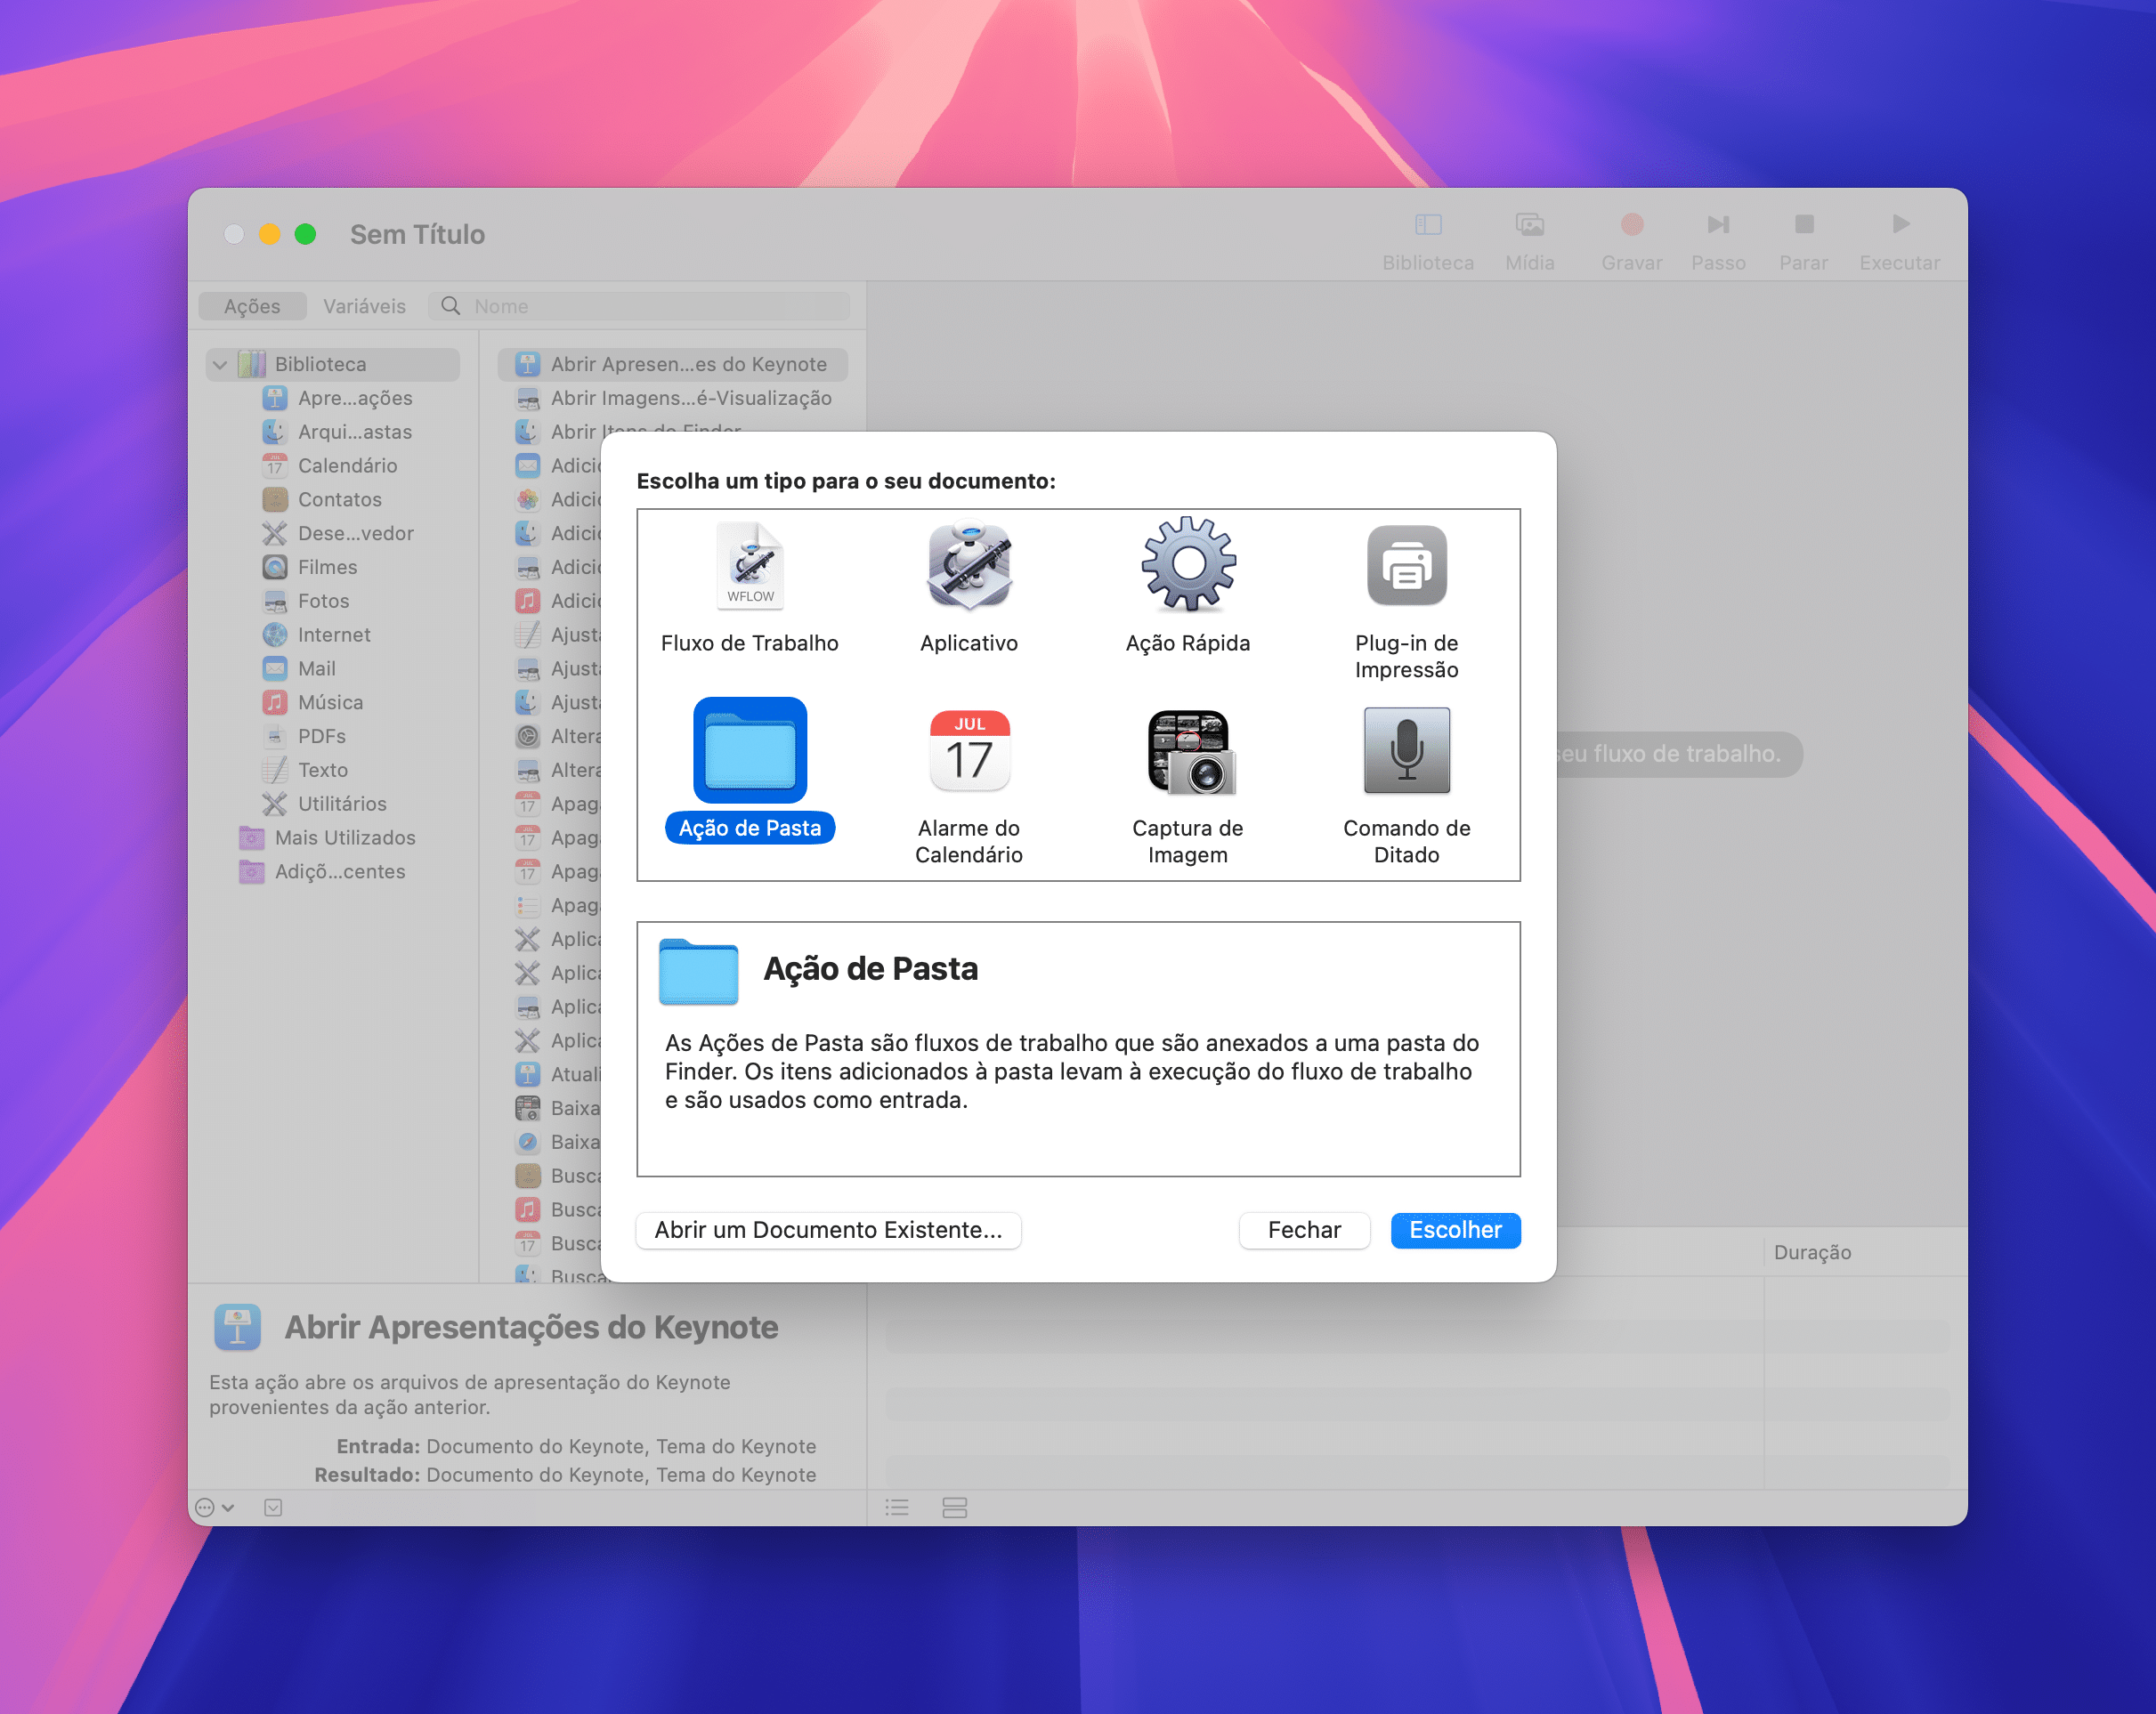The image size is (2156, 1714).
Task: Select the Filmes category
Action: pos(310,568)
